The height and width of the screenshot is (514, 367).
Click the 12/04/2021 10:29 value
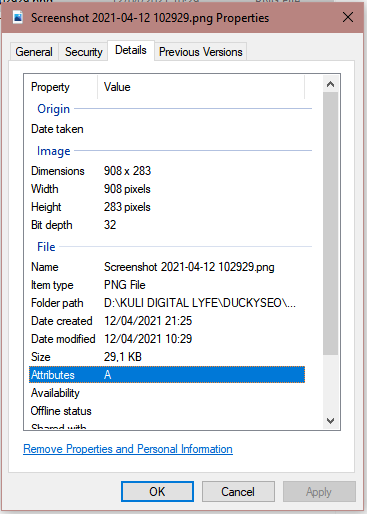point(148,339)
